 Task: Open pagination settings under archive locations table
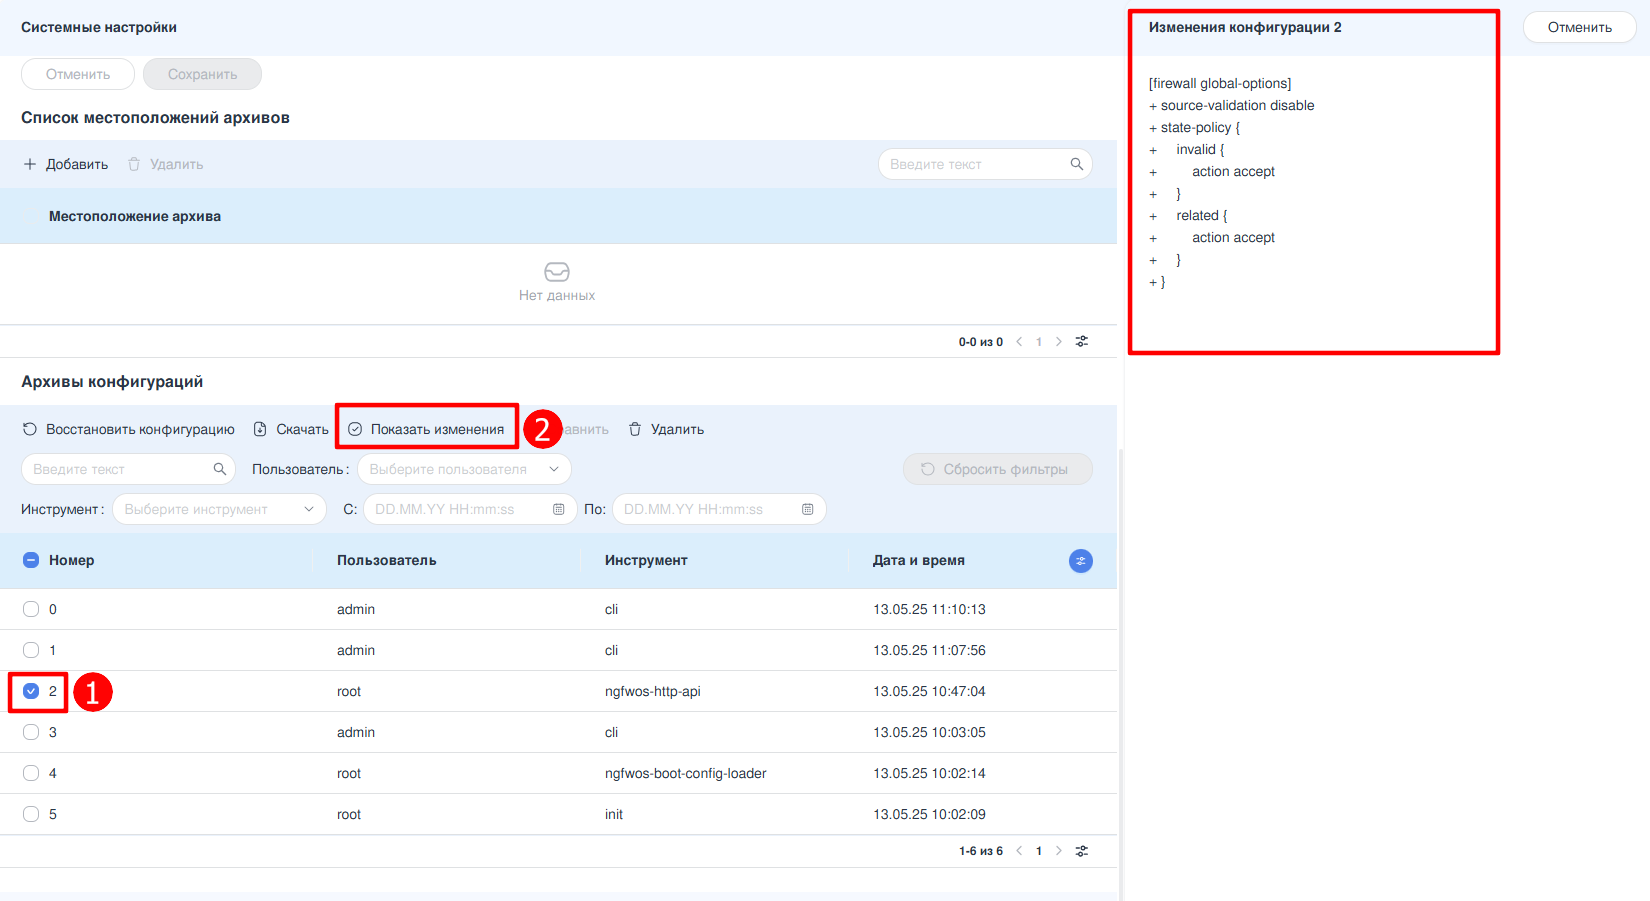pos(1081,342)
